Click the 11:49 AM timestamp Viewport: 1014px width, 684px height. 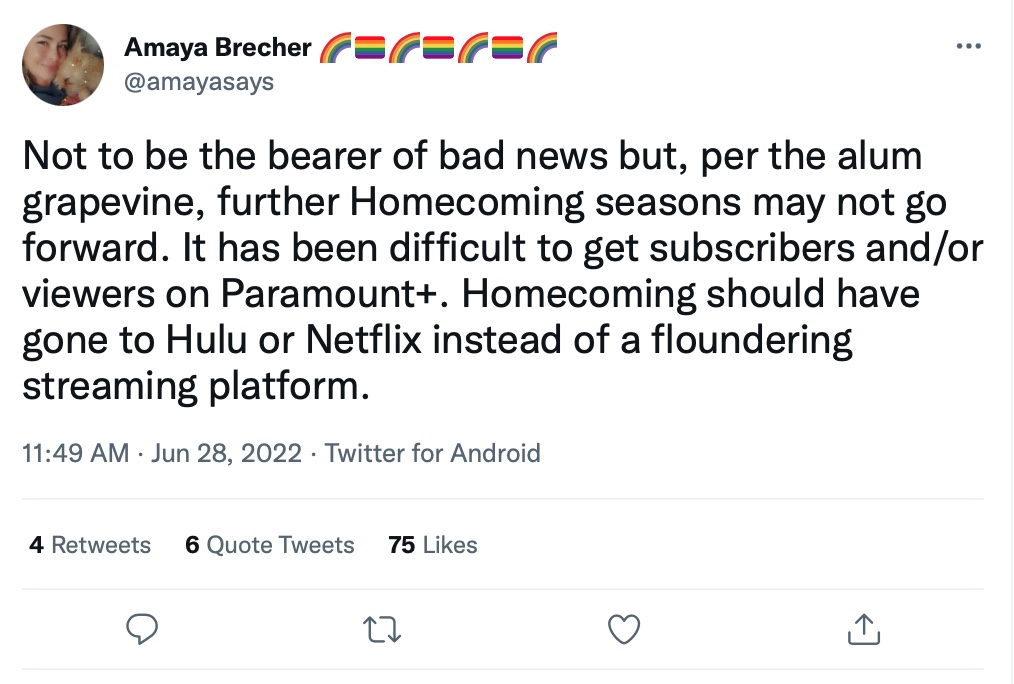(76, 453)
